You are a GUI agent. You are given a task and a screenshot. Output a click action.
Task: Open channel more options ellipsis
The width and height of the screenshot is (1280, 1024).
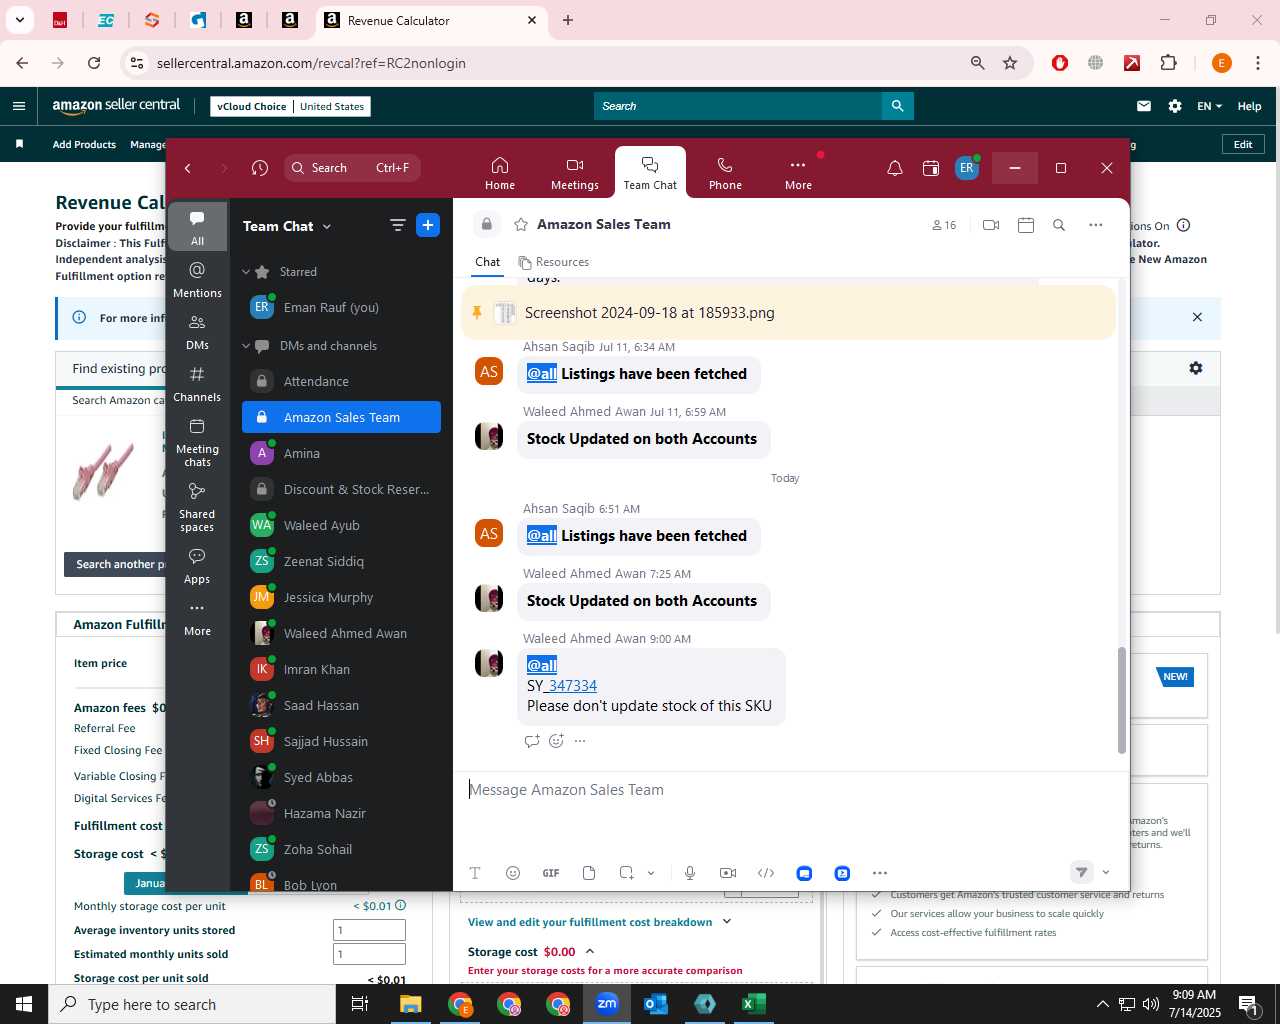[x=1096, y=225]
